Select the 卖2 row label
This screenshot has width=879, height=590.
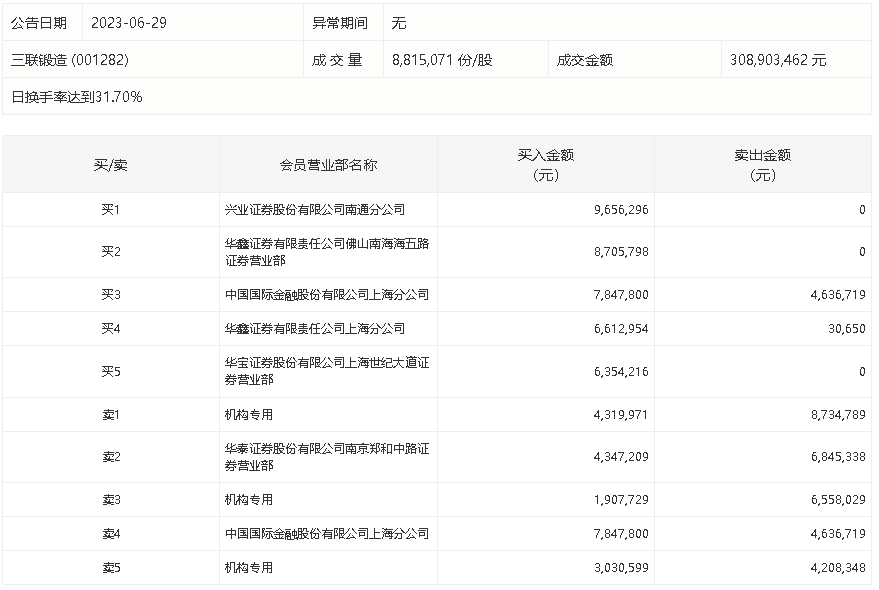point(110,457)
